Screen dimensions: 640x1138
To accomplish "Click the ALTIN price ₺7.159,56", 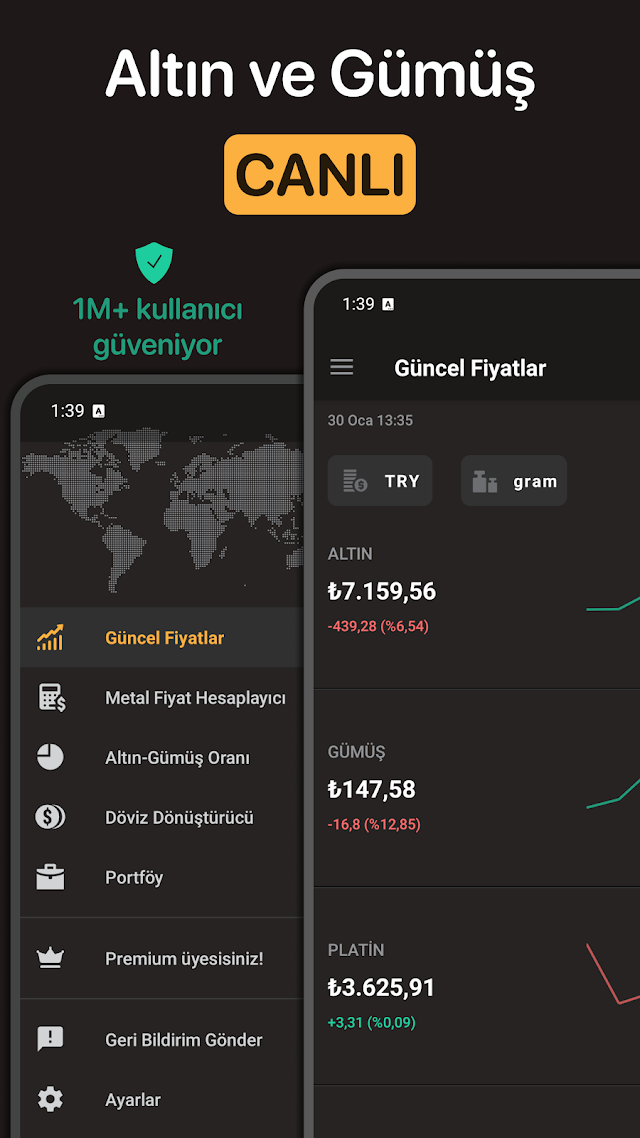I will (382, 591).
